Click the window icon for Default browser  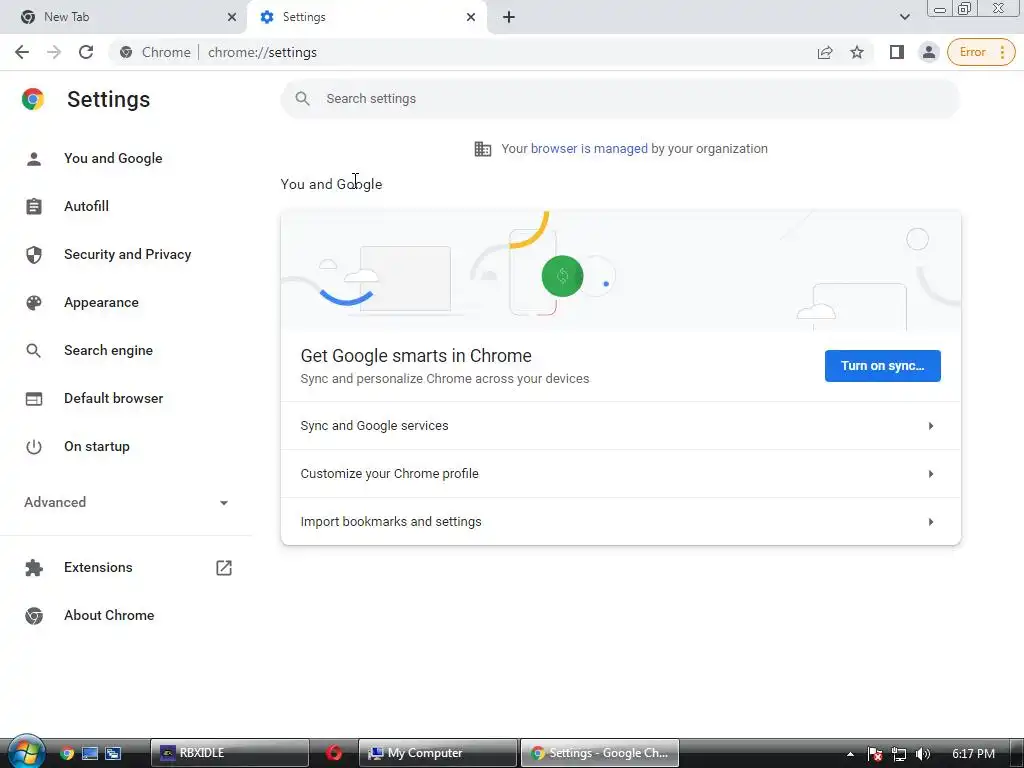click(34, 398)
